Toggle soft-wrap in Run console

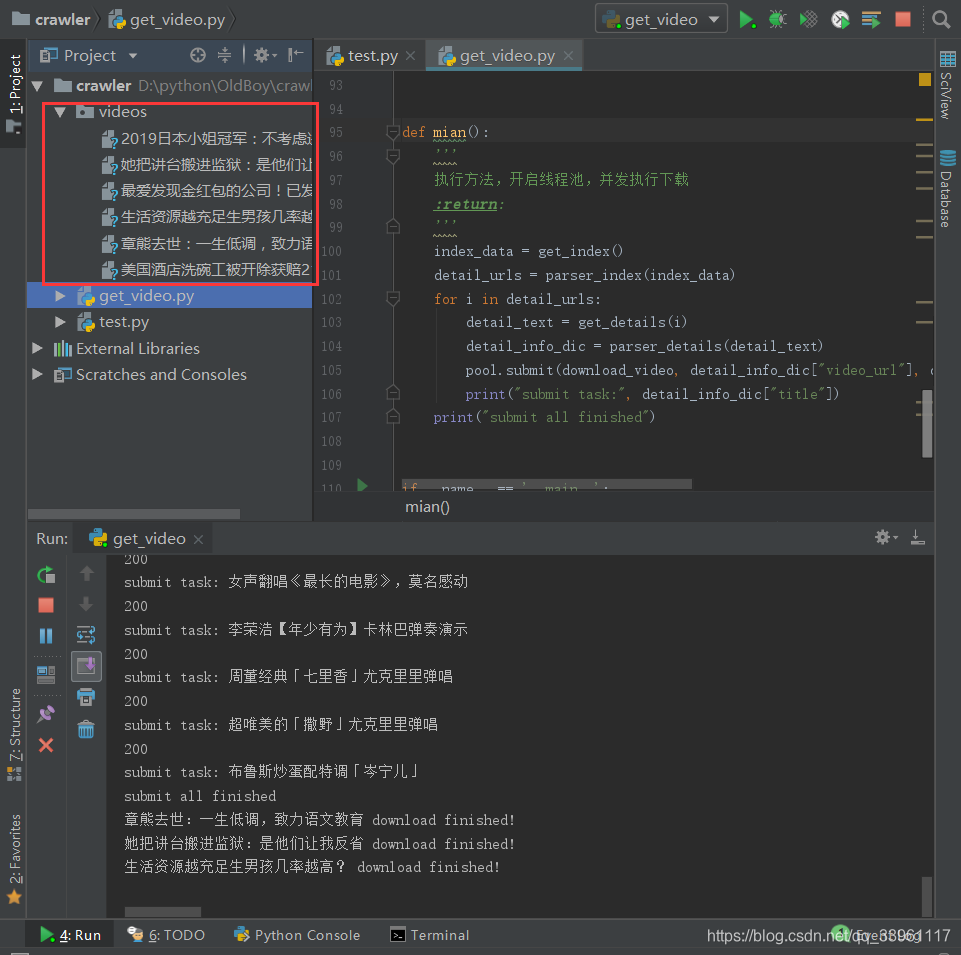[86, 634]
